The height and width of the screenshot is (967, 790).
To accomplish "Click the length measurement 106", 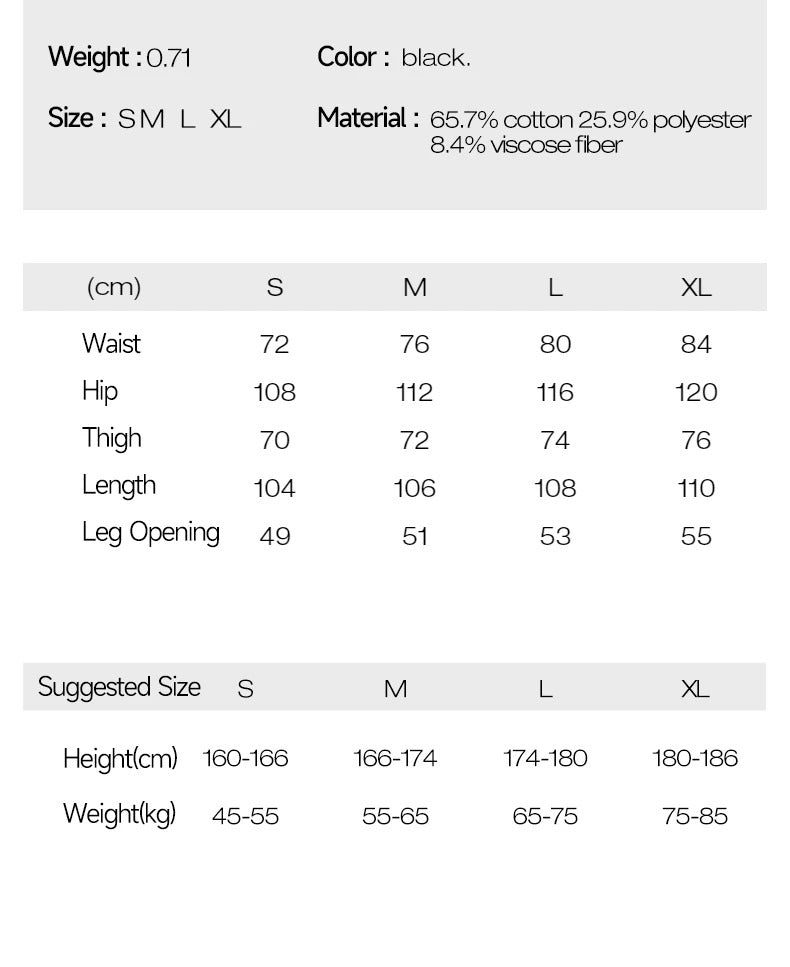I will [x=414, y=488].
